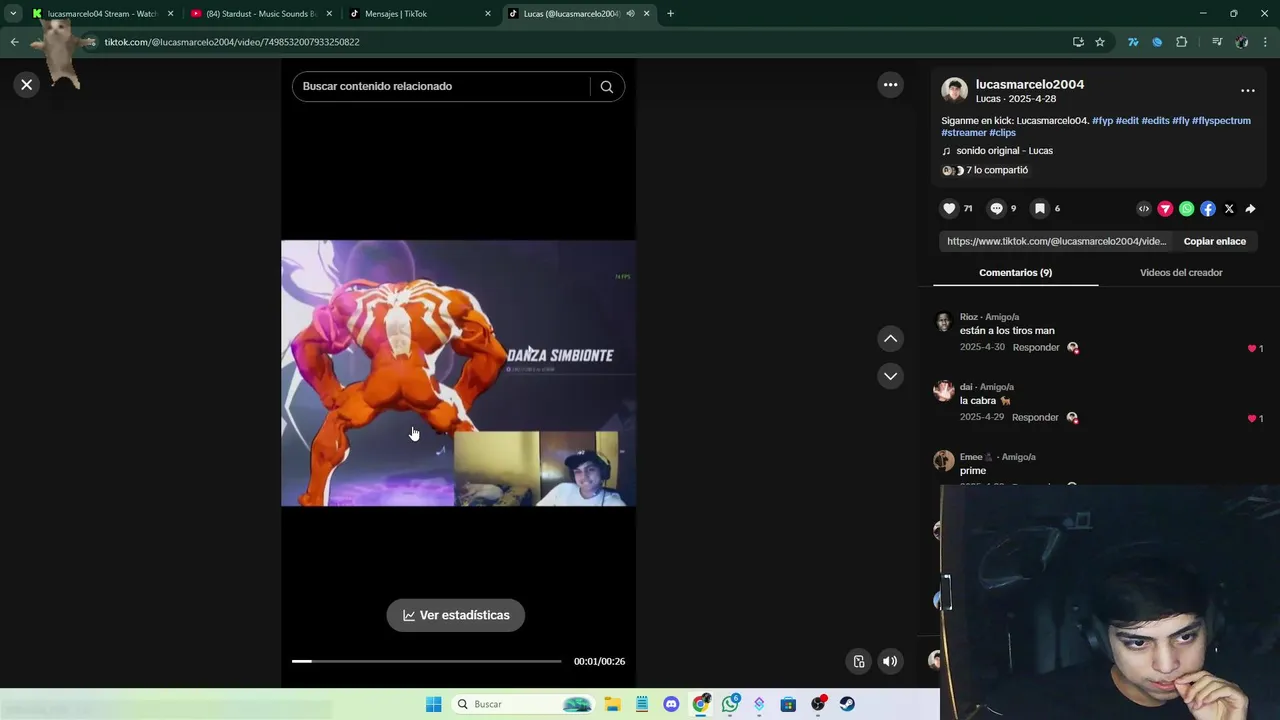Open the three-dot menu above the video
1280x720 pixels.
click(x=890, y=85)
